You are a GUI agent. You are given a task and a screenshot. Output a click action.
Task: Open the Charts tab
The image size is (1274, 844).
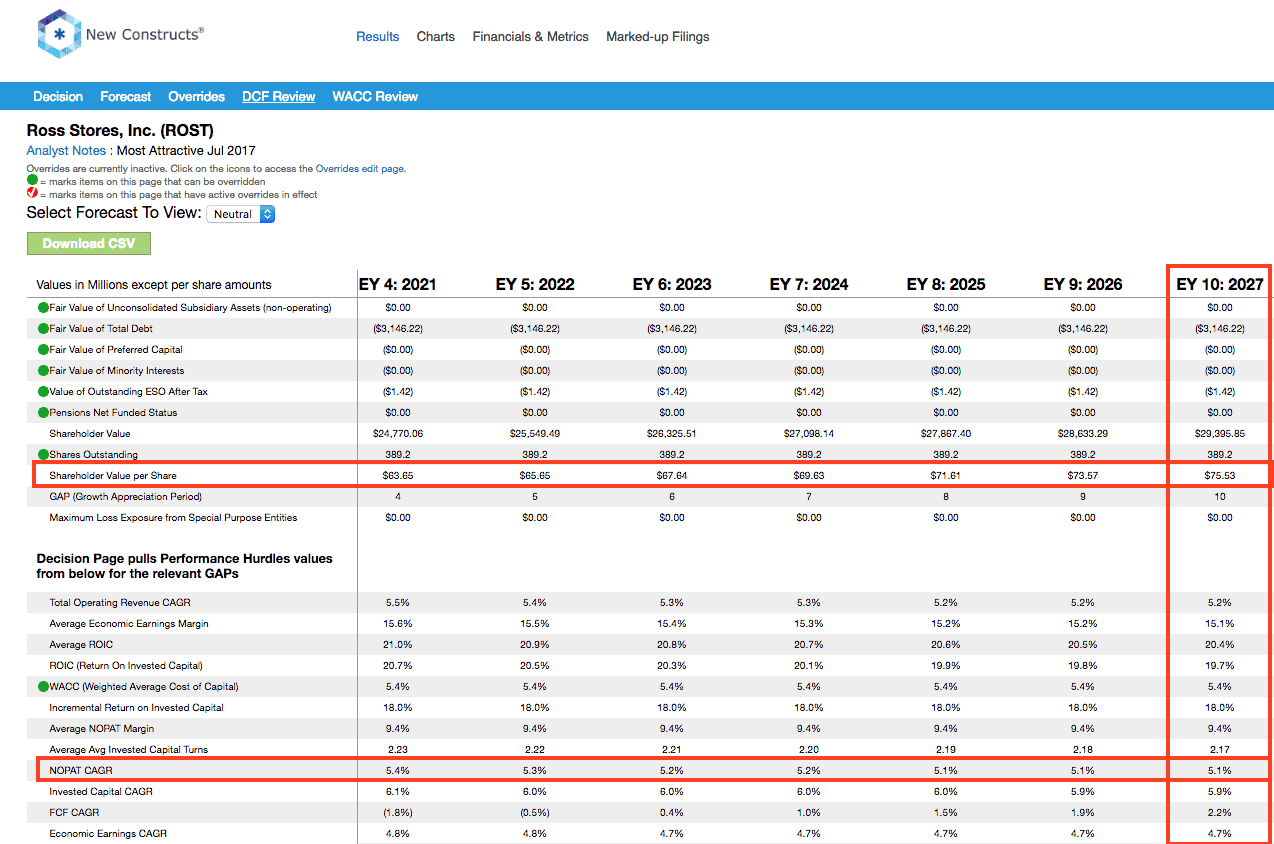coord(436,36)
